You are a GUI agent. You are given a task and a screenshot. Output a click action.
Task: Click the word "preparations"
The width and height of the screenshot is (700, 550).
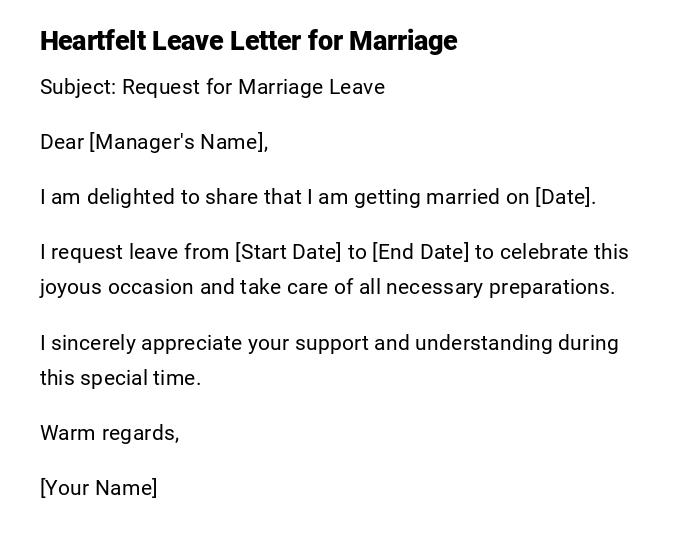click(x=555, y=287)
